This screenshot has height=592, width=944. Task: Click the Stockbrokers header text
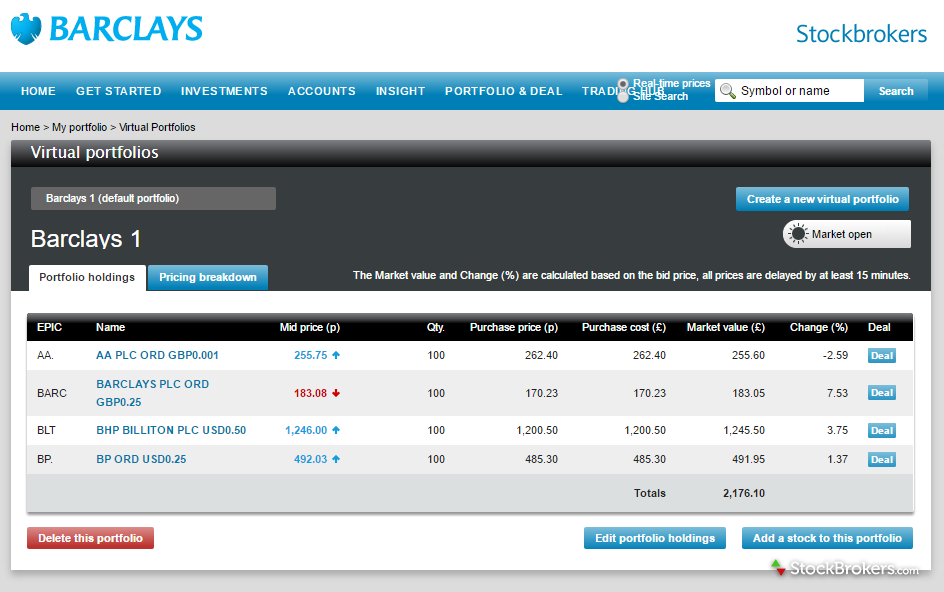(x=861, y=34)
